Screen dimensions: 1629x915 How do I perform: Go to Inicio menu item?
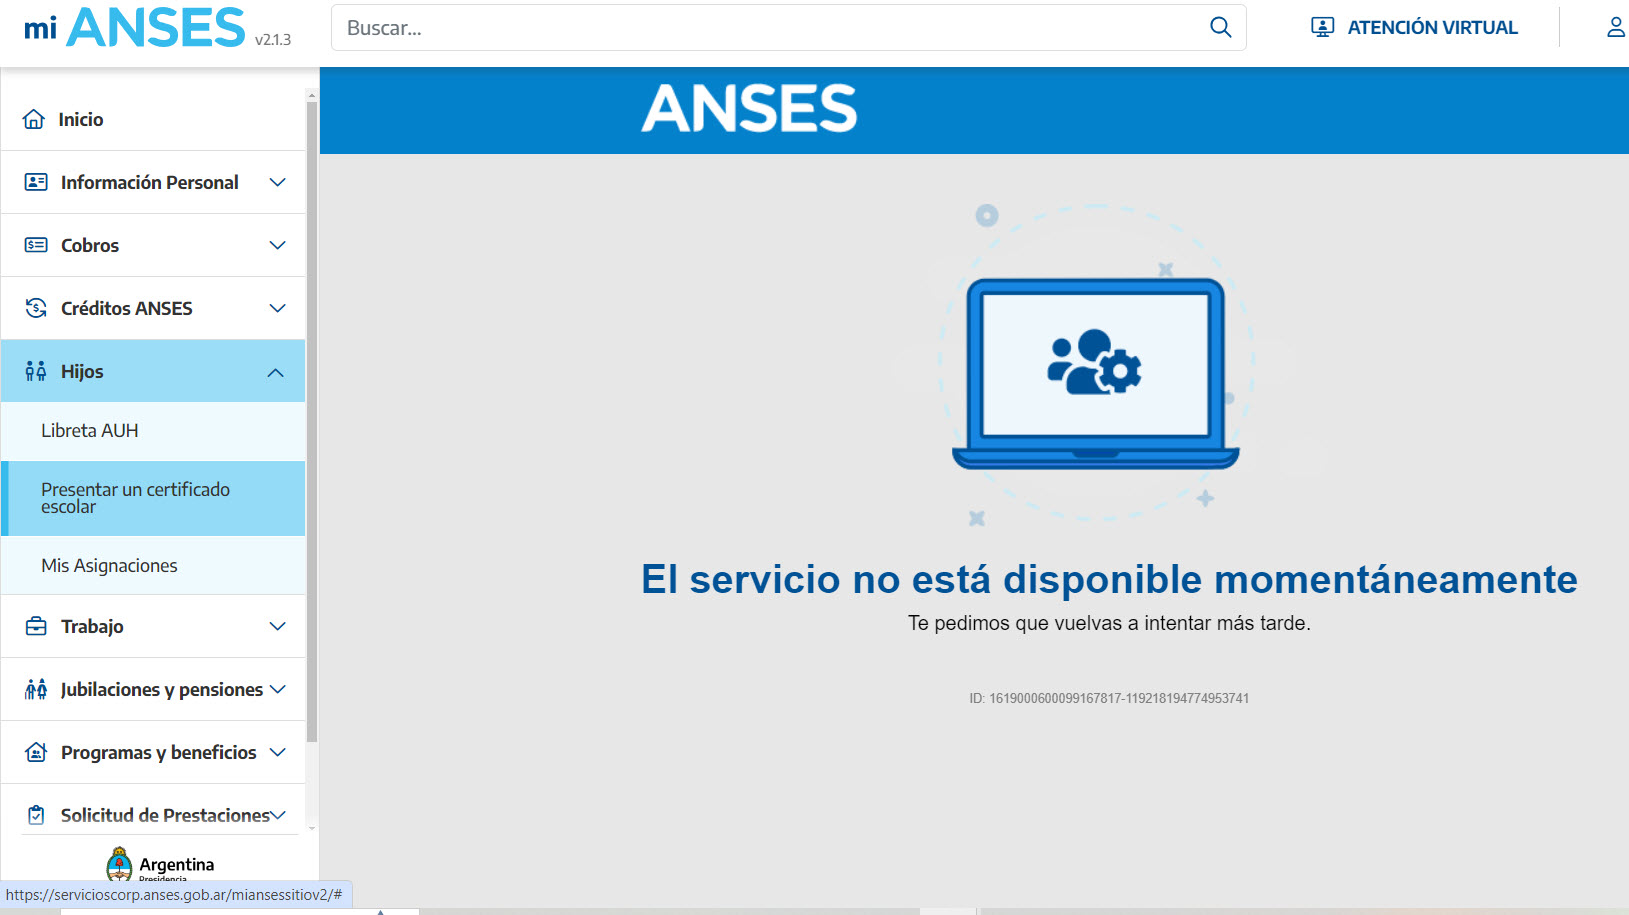click(153, 119)
